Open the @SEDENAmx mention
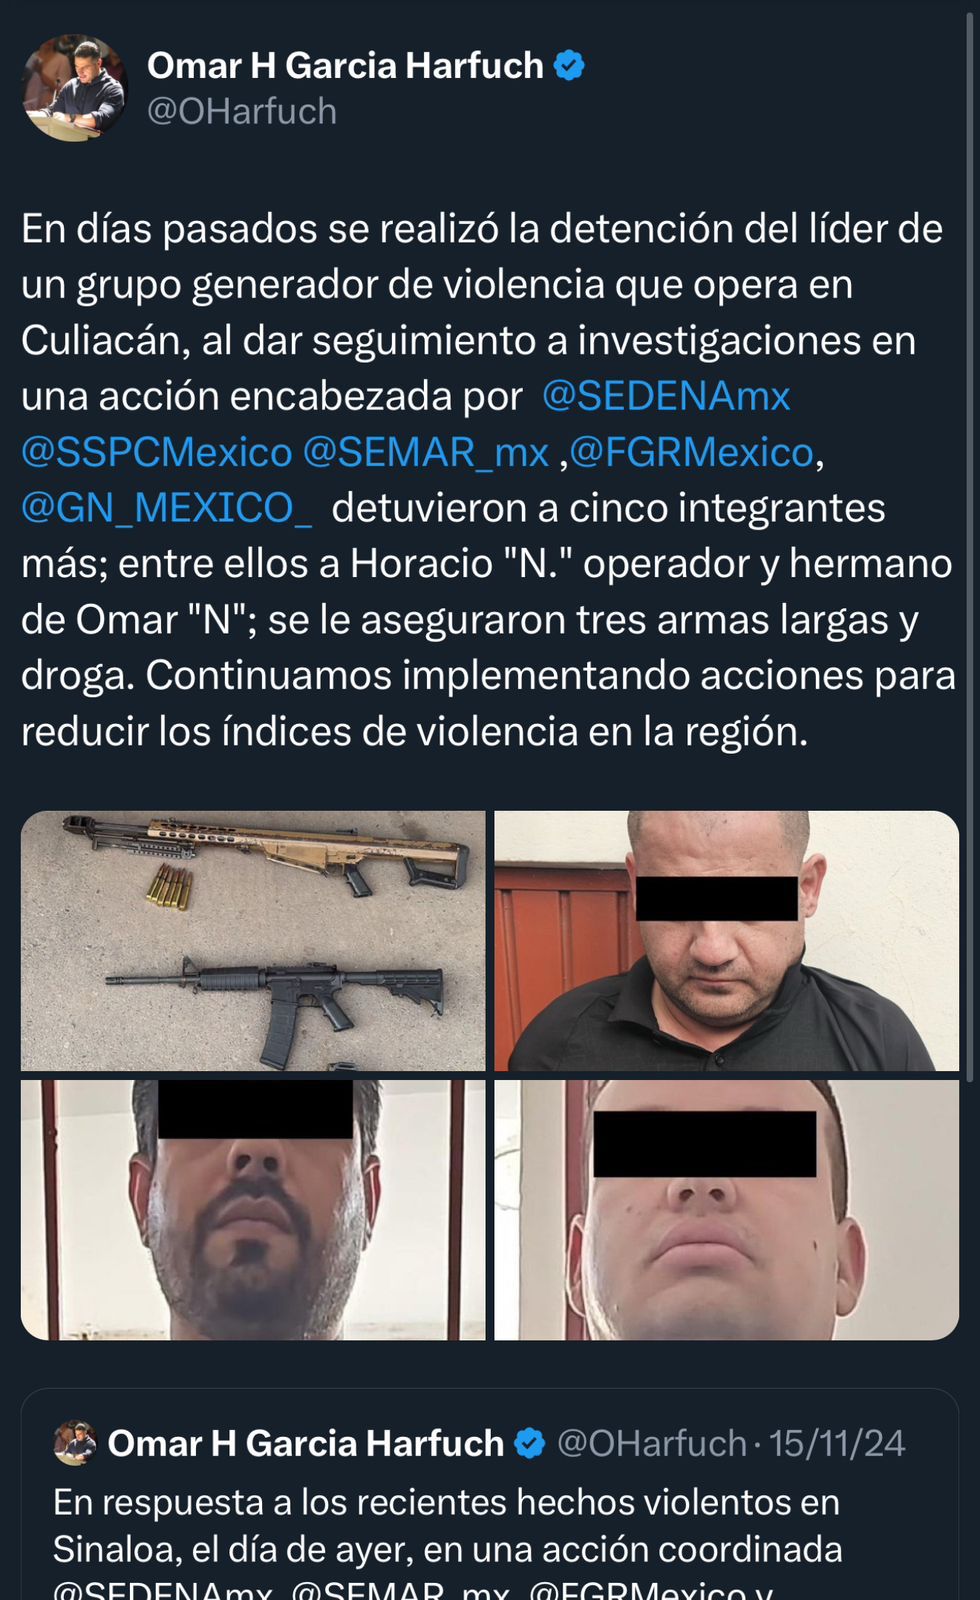Screen dimensions: 980x1600 pos(666,396)
